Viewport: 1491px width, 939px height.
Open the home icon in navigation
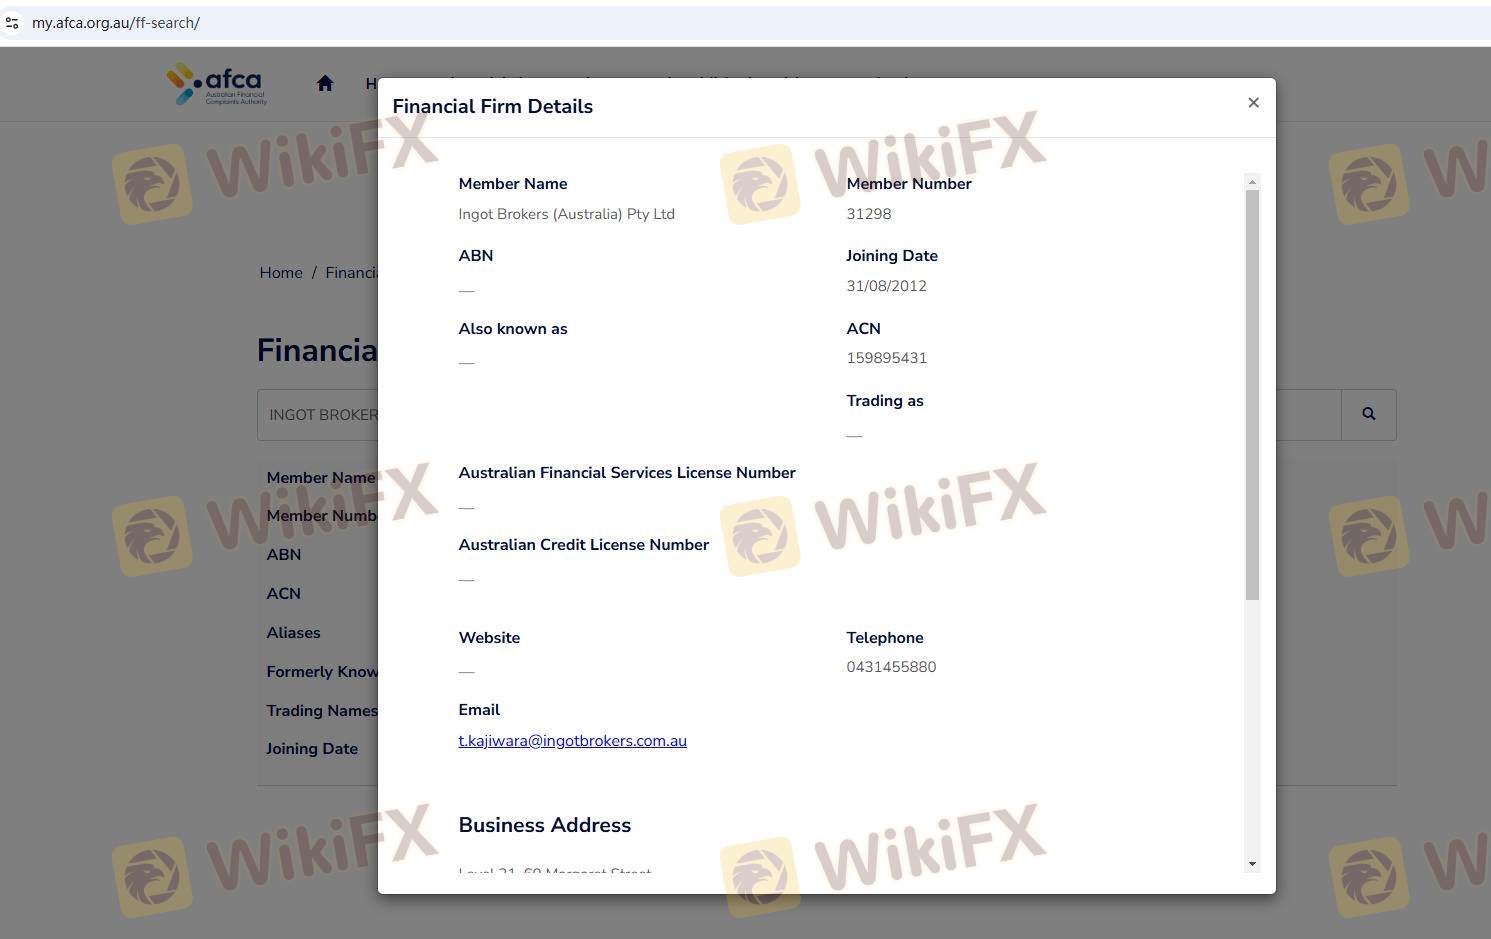coord(325,84)
